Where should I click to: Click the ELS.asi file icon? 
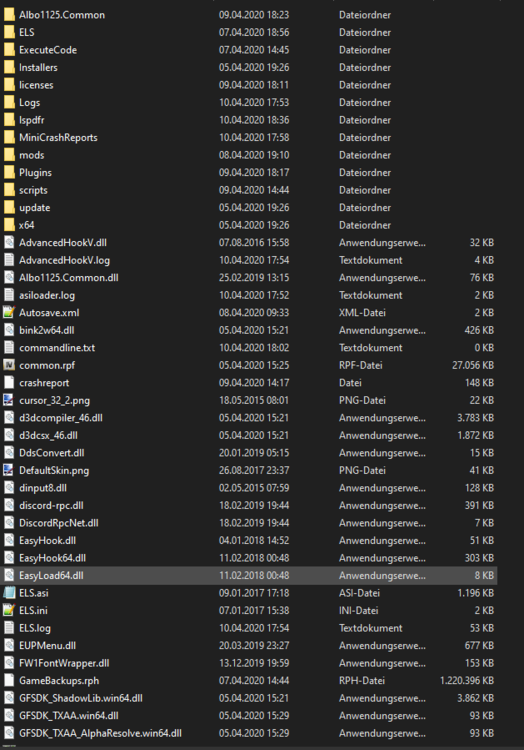pos(9,593)
